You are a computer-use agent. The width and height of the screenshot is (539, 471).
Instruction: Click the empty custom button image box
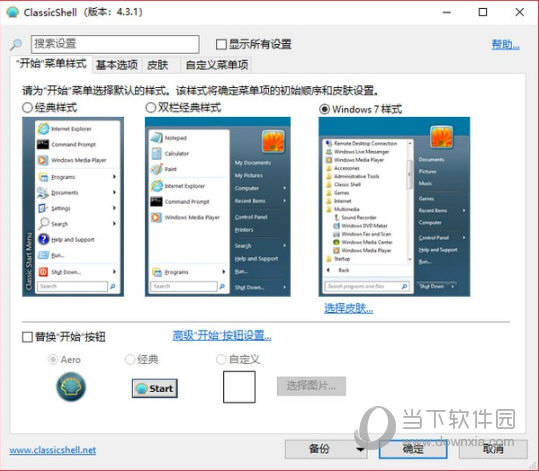(239, 387)
